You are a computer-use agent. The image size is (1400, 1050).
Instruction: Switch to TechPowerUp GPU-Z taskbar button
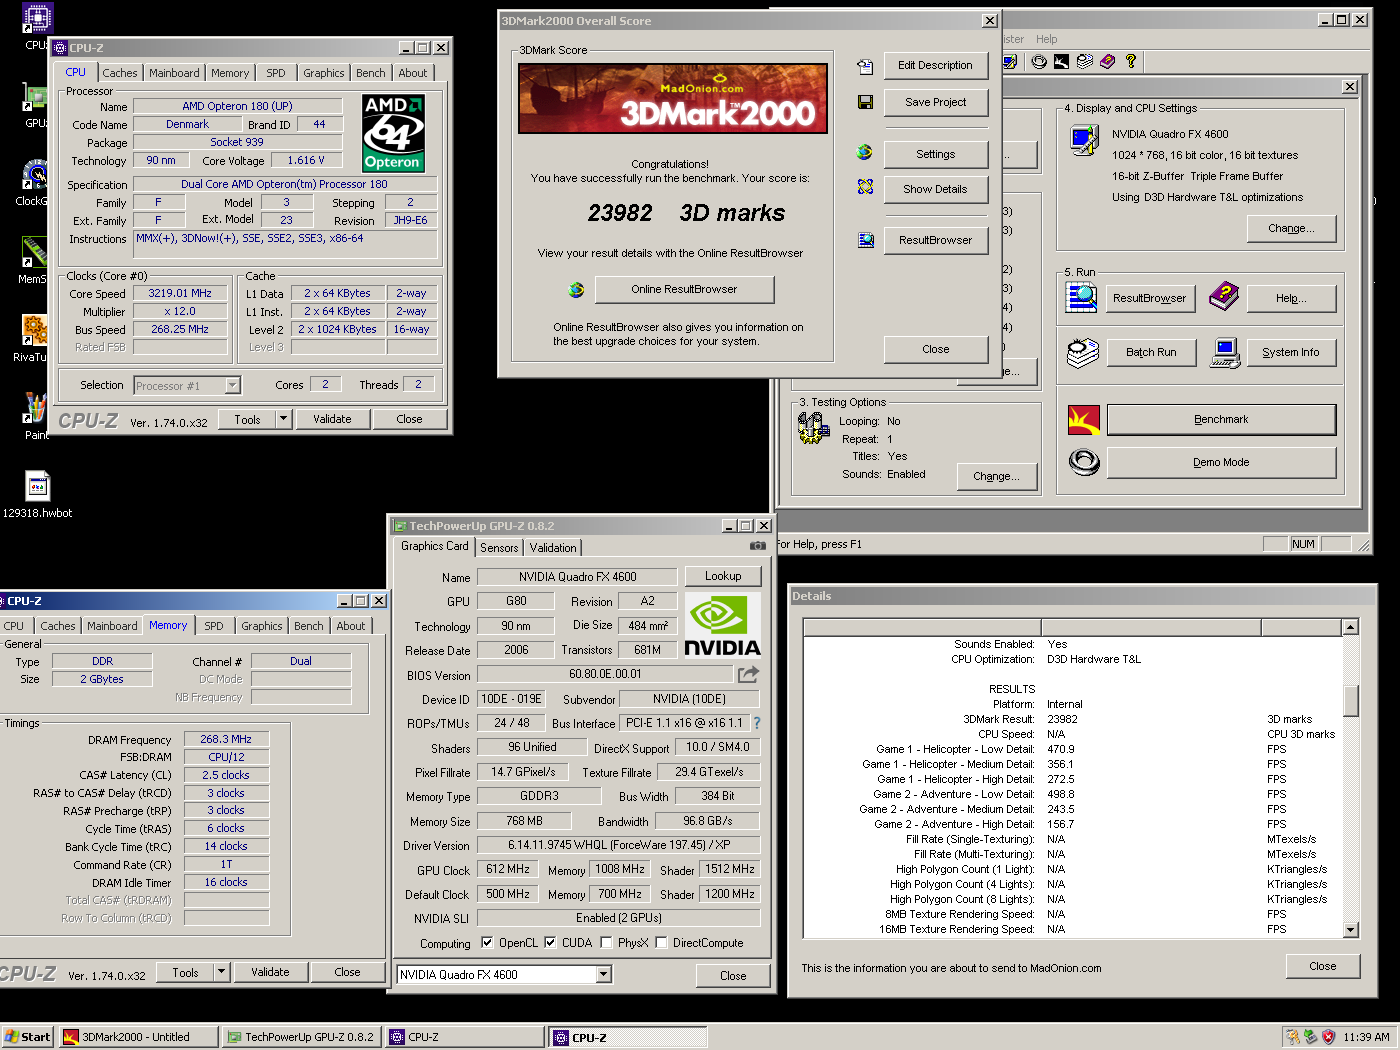point(301,1037)
